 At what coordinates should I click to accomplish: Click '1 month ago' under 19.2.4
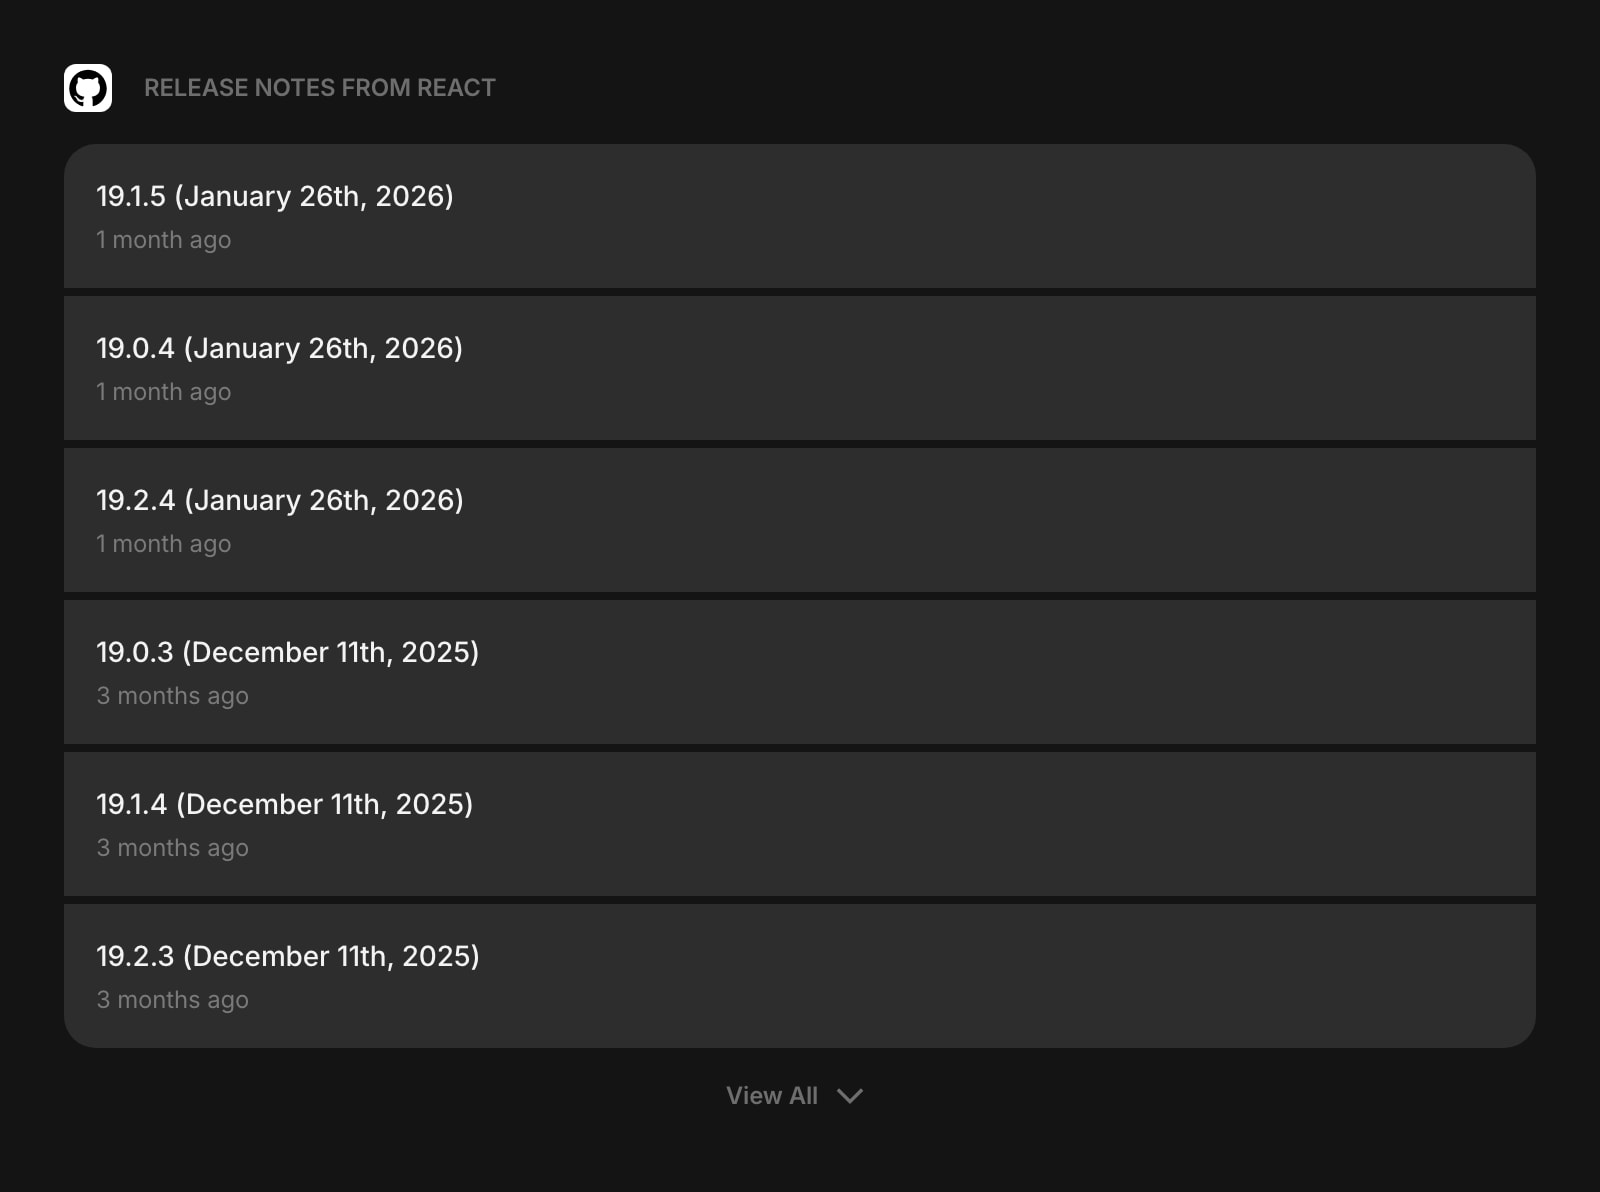point(164,544)
